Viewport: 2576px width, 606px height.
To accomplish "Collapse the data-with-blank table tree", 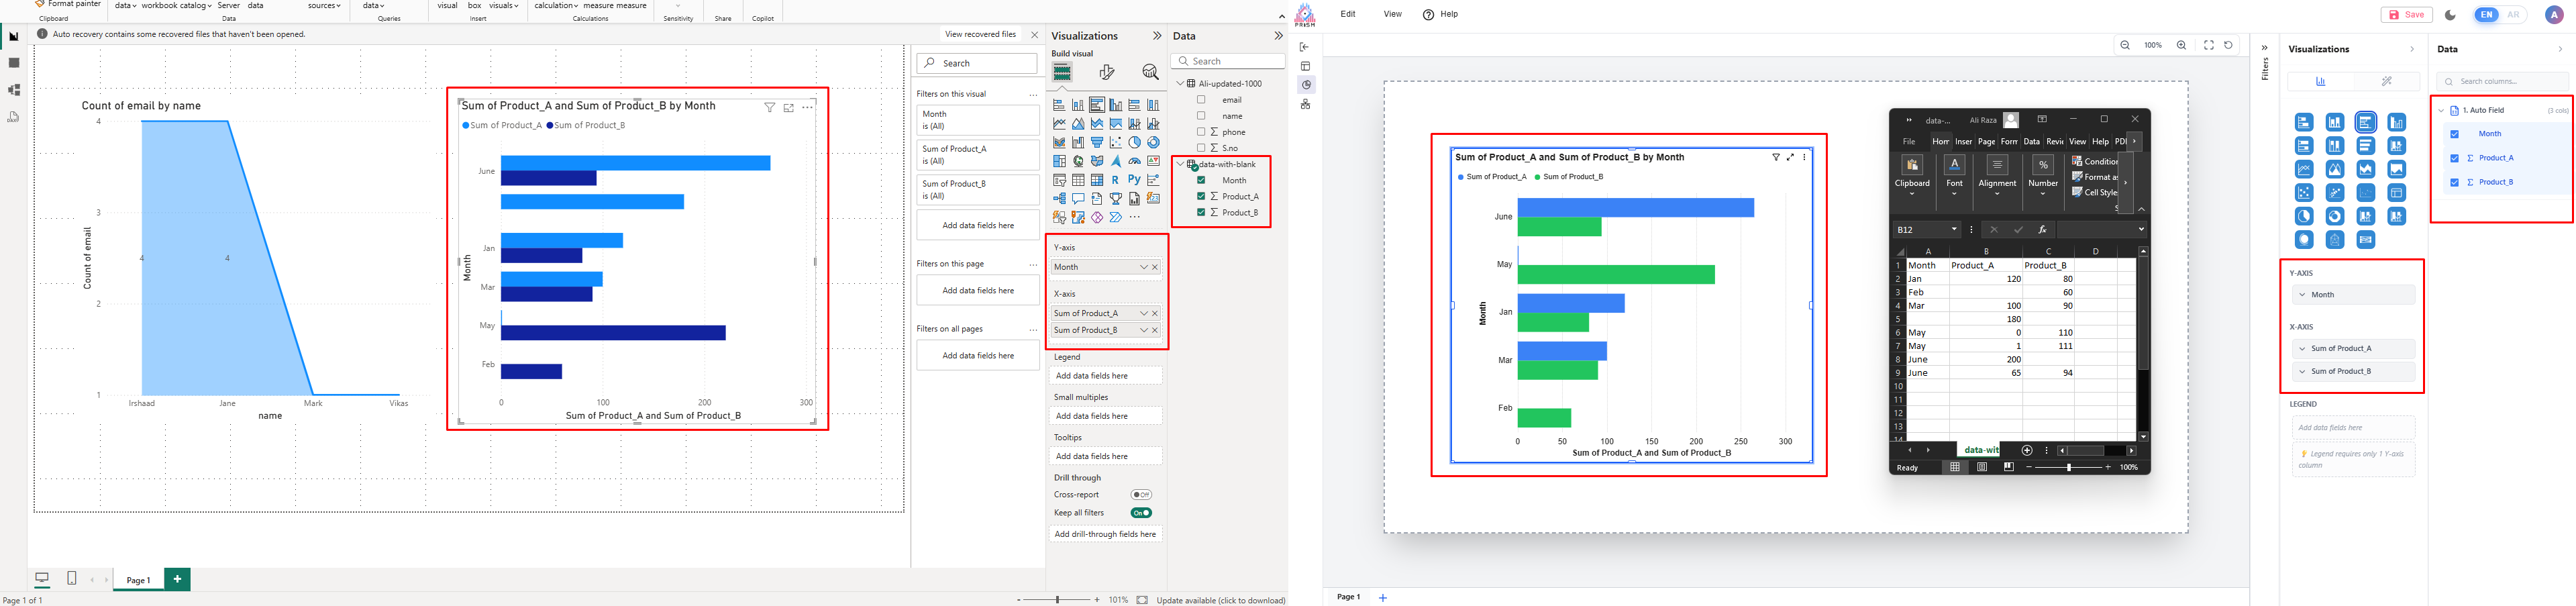I will click(1180, 164).
